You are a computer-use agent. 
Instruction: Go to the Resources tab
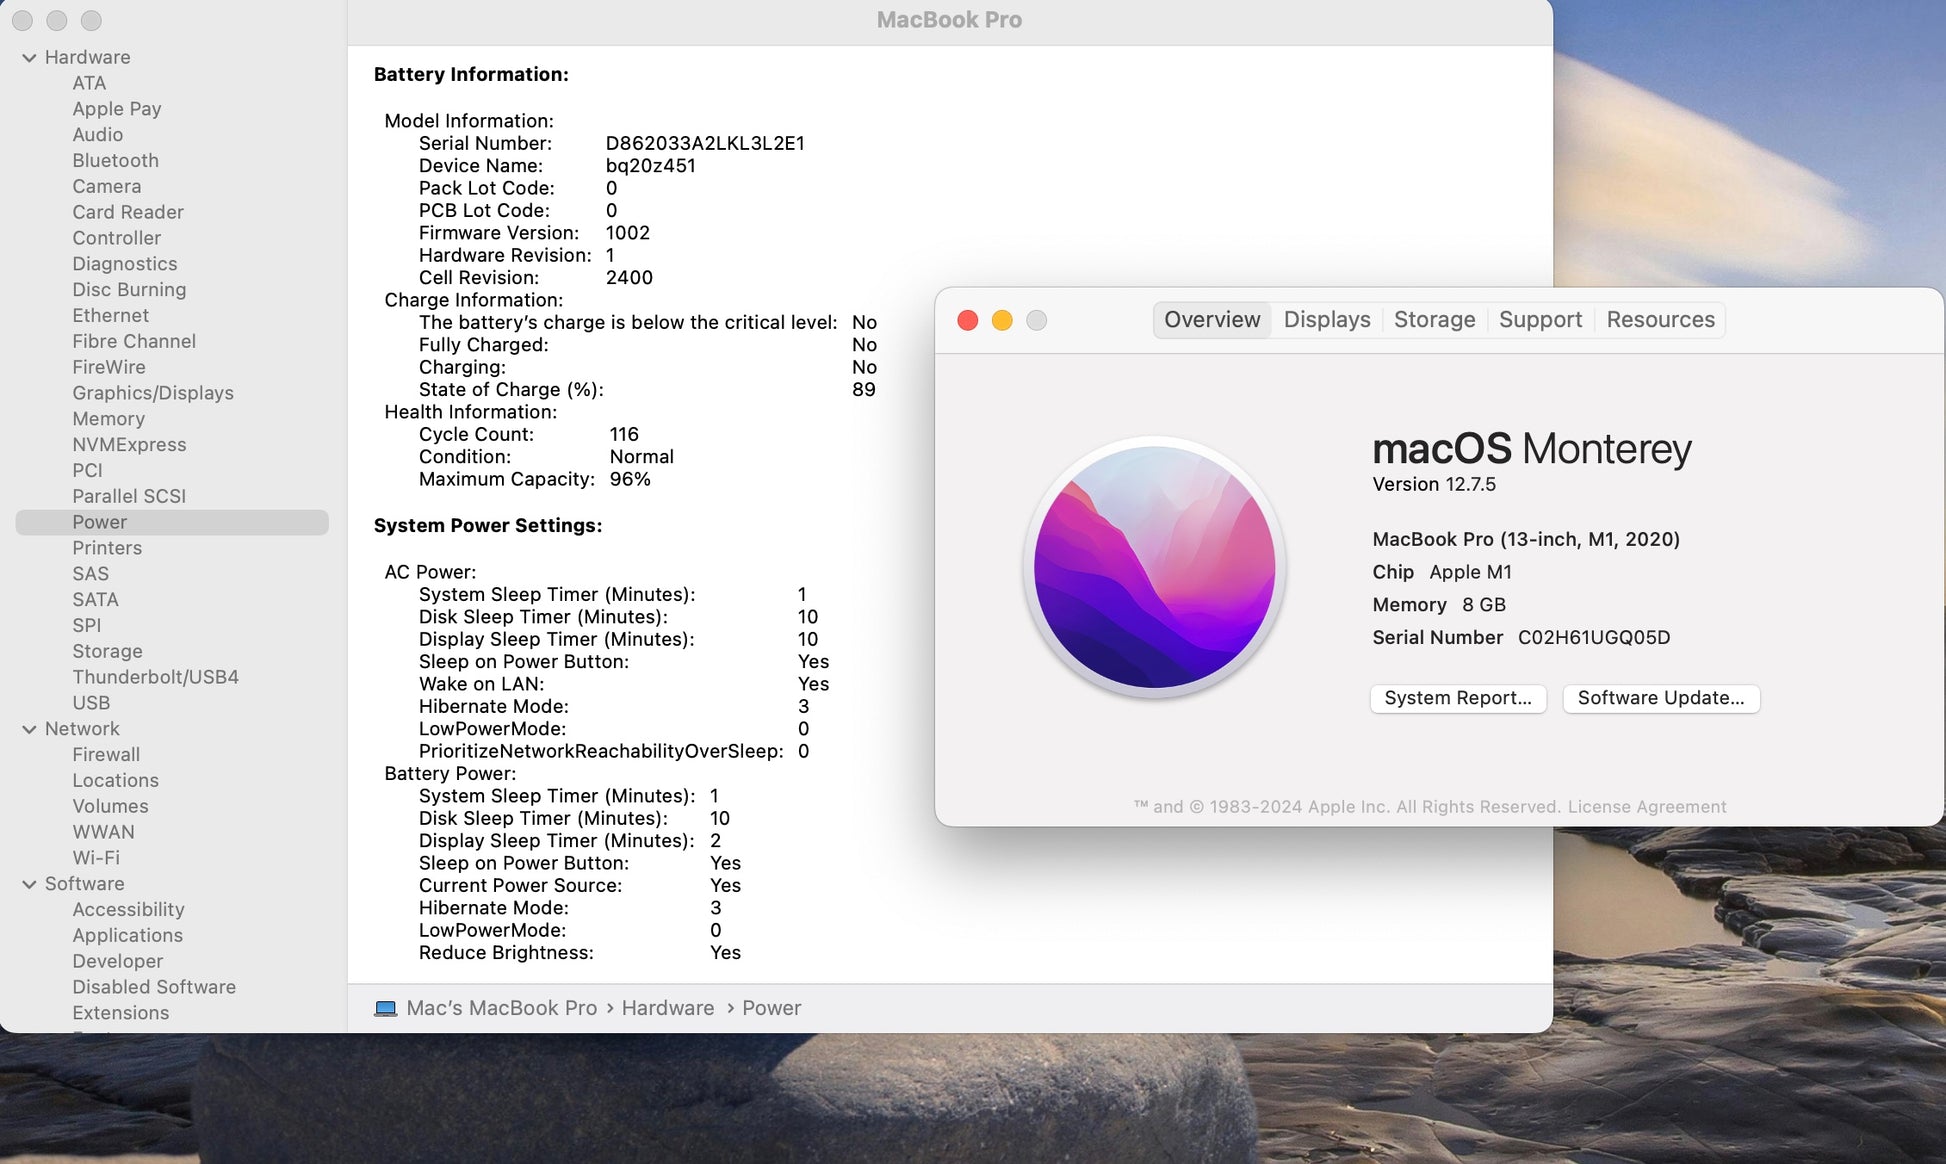click(1660, 320)
